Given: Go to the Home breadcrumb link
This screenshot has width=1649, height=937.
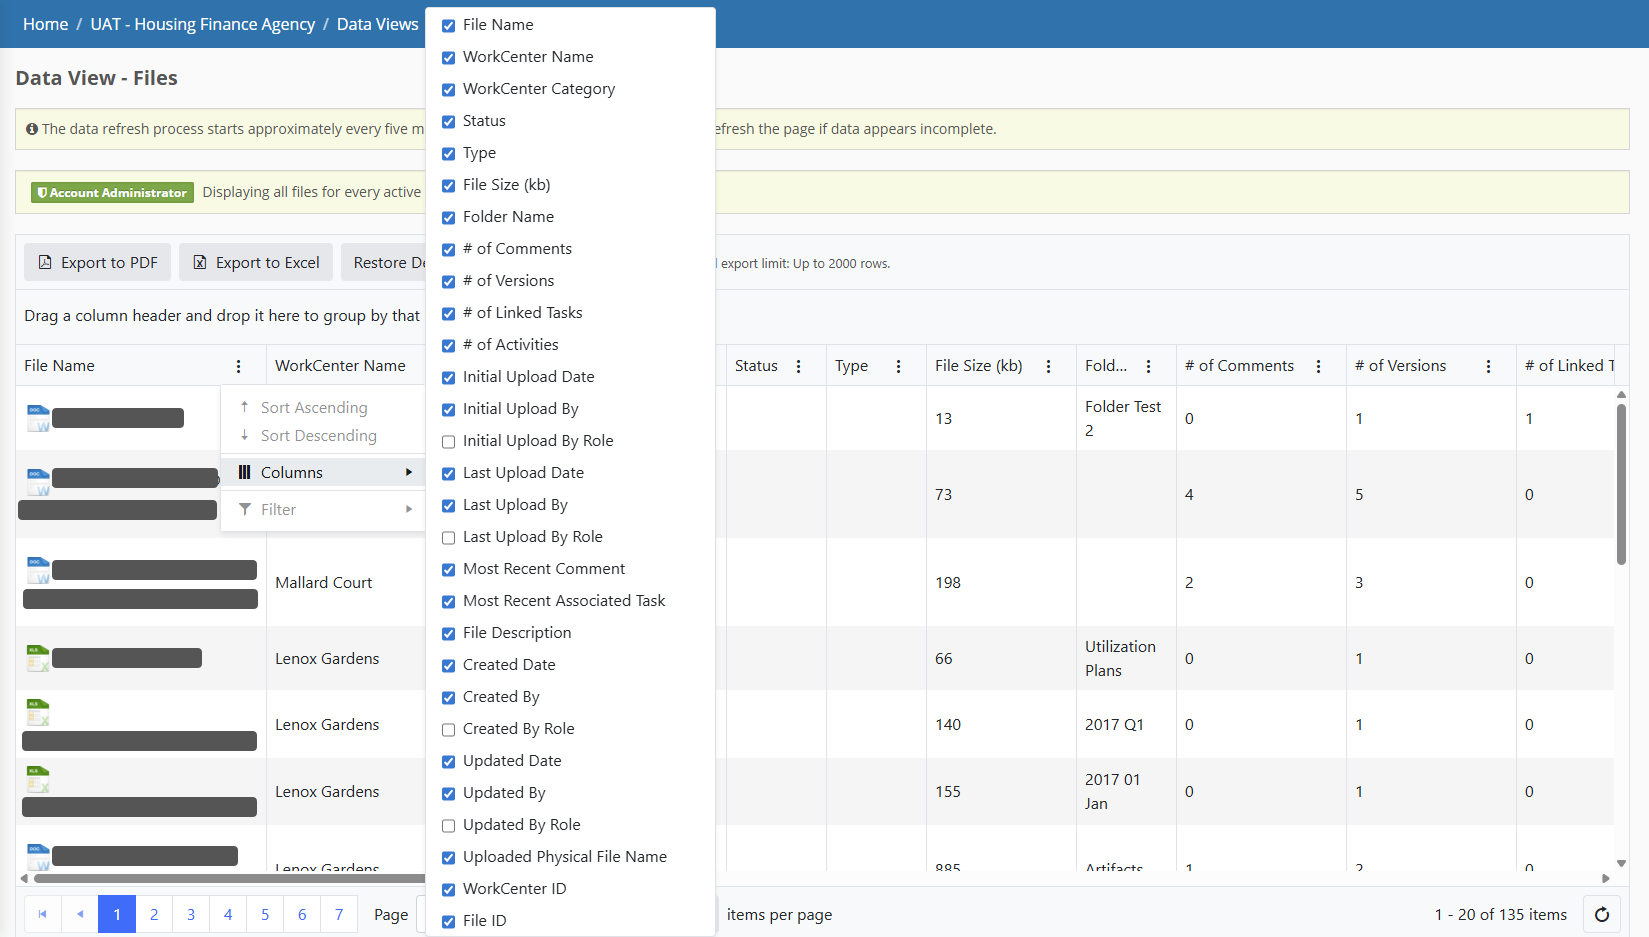Looking at the screenshot, I should point(46,24).
